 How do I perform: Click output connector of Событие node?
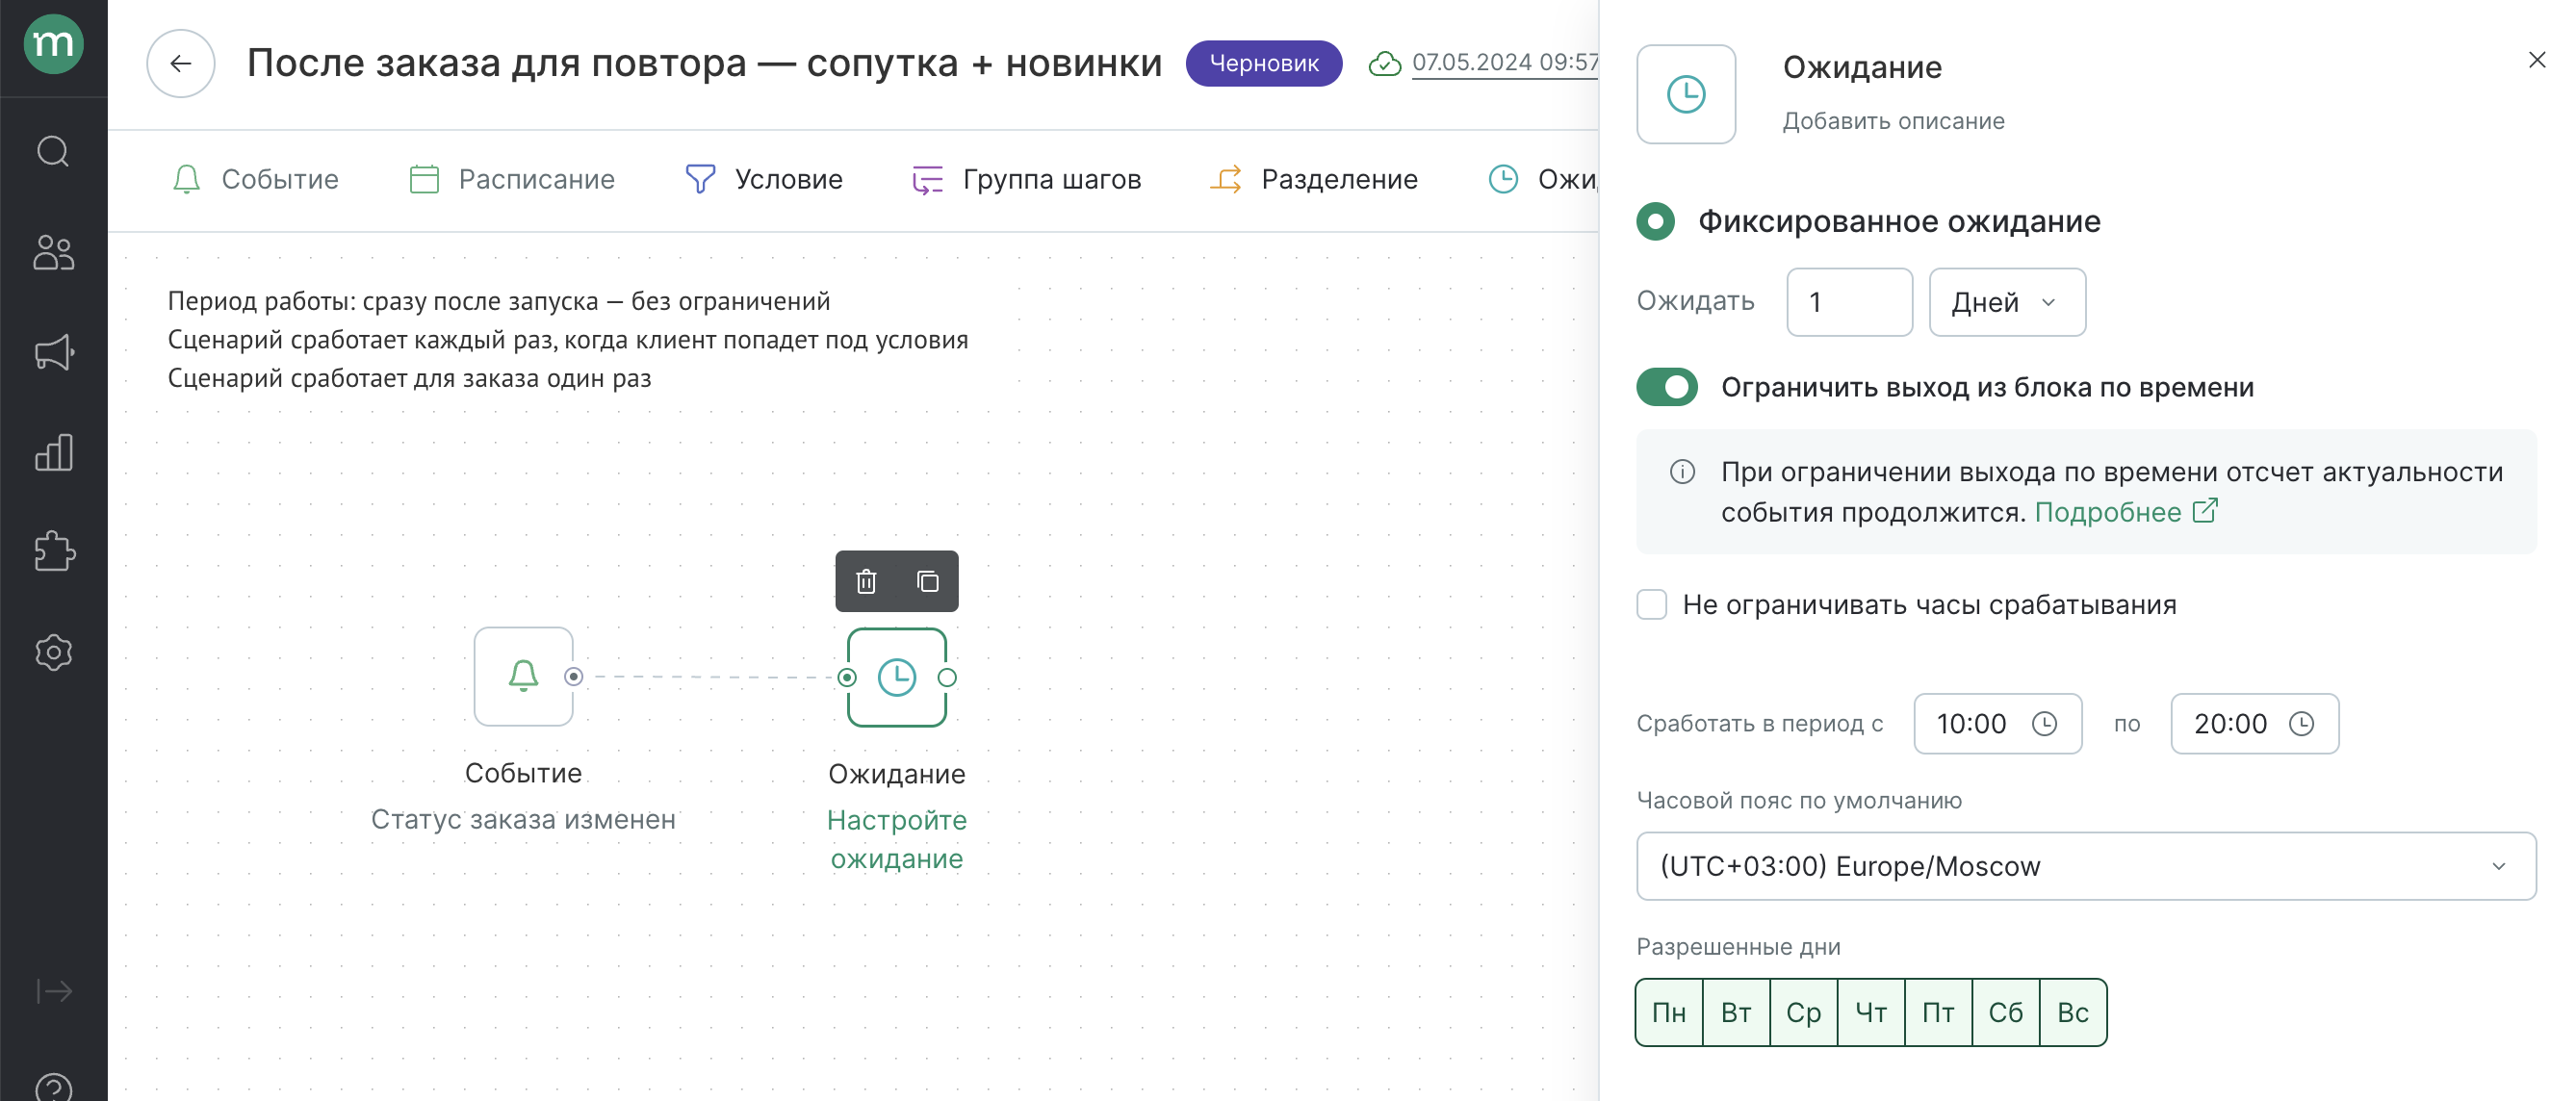573,677
